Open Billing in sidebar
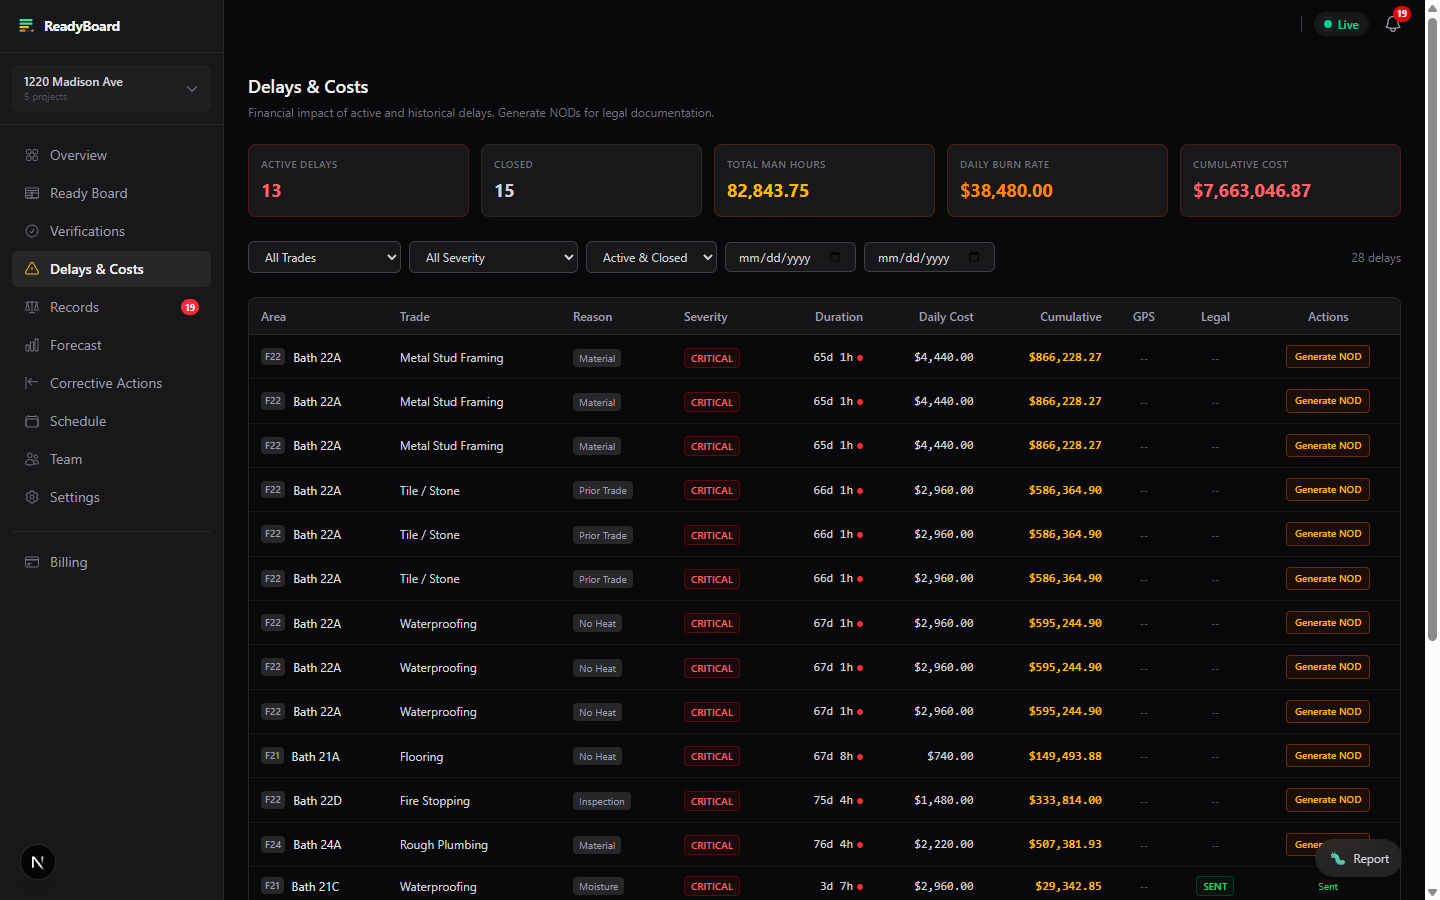Viewport: 1440px width, 900px height. (x=111, y=562)
